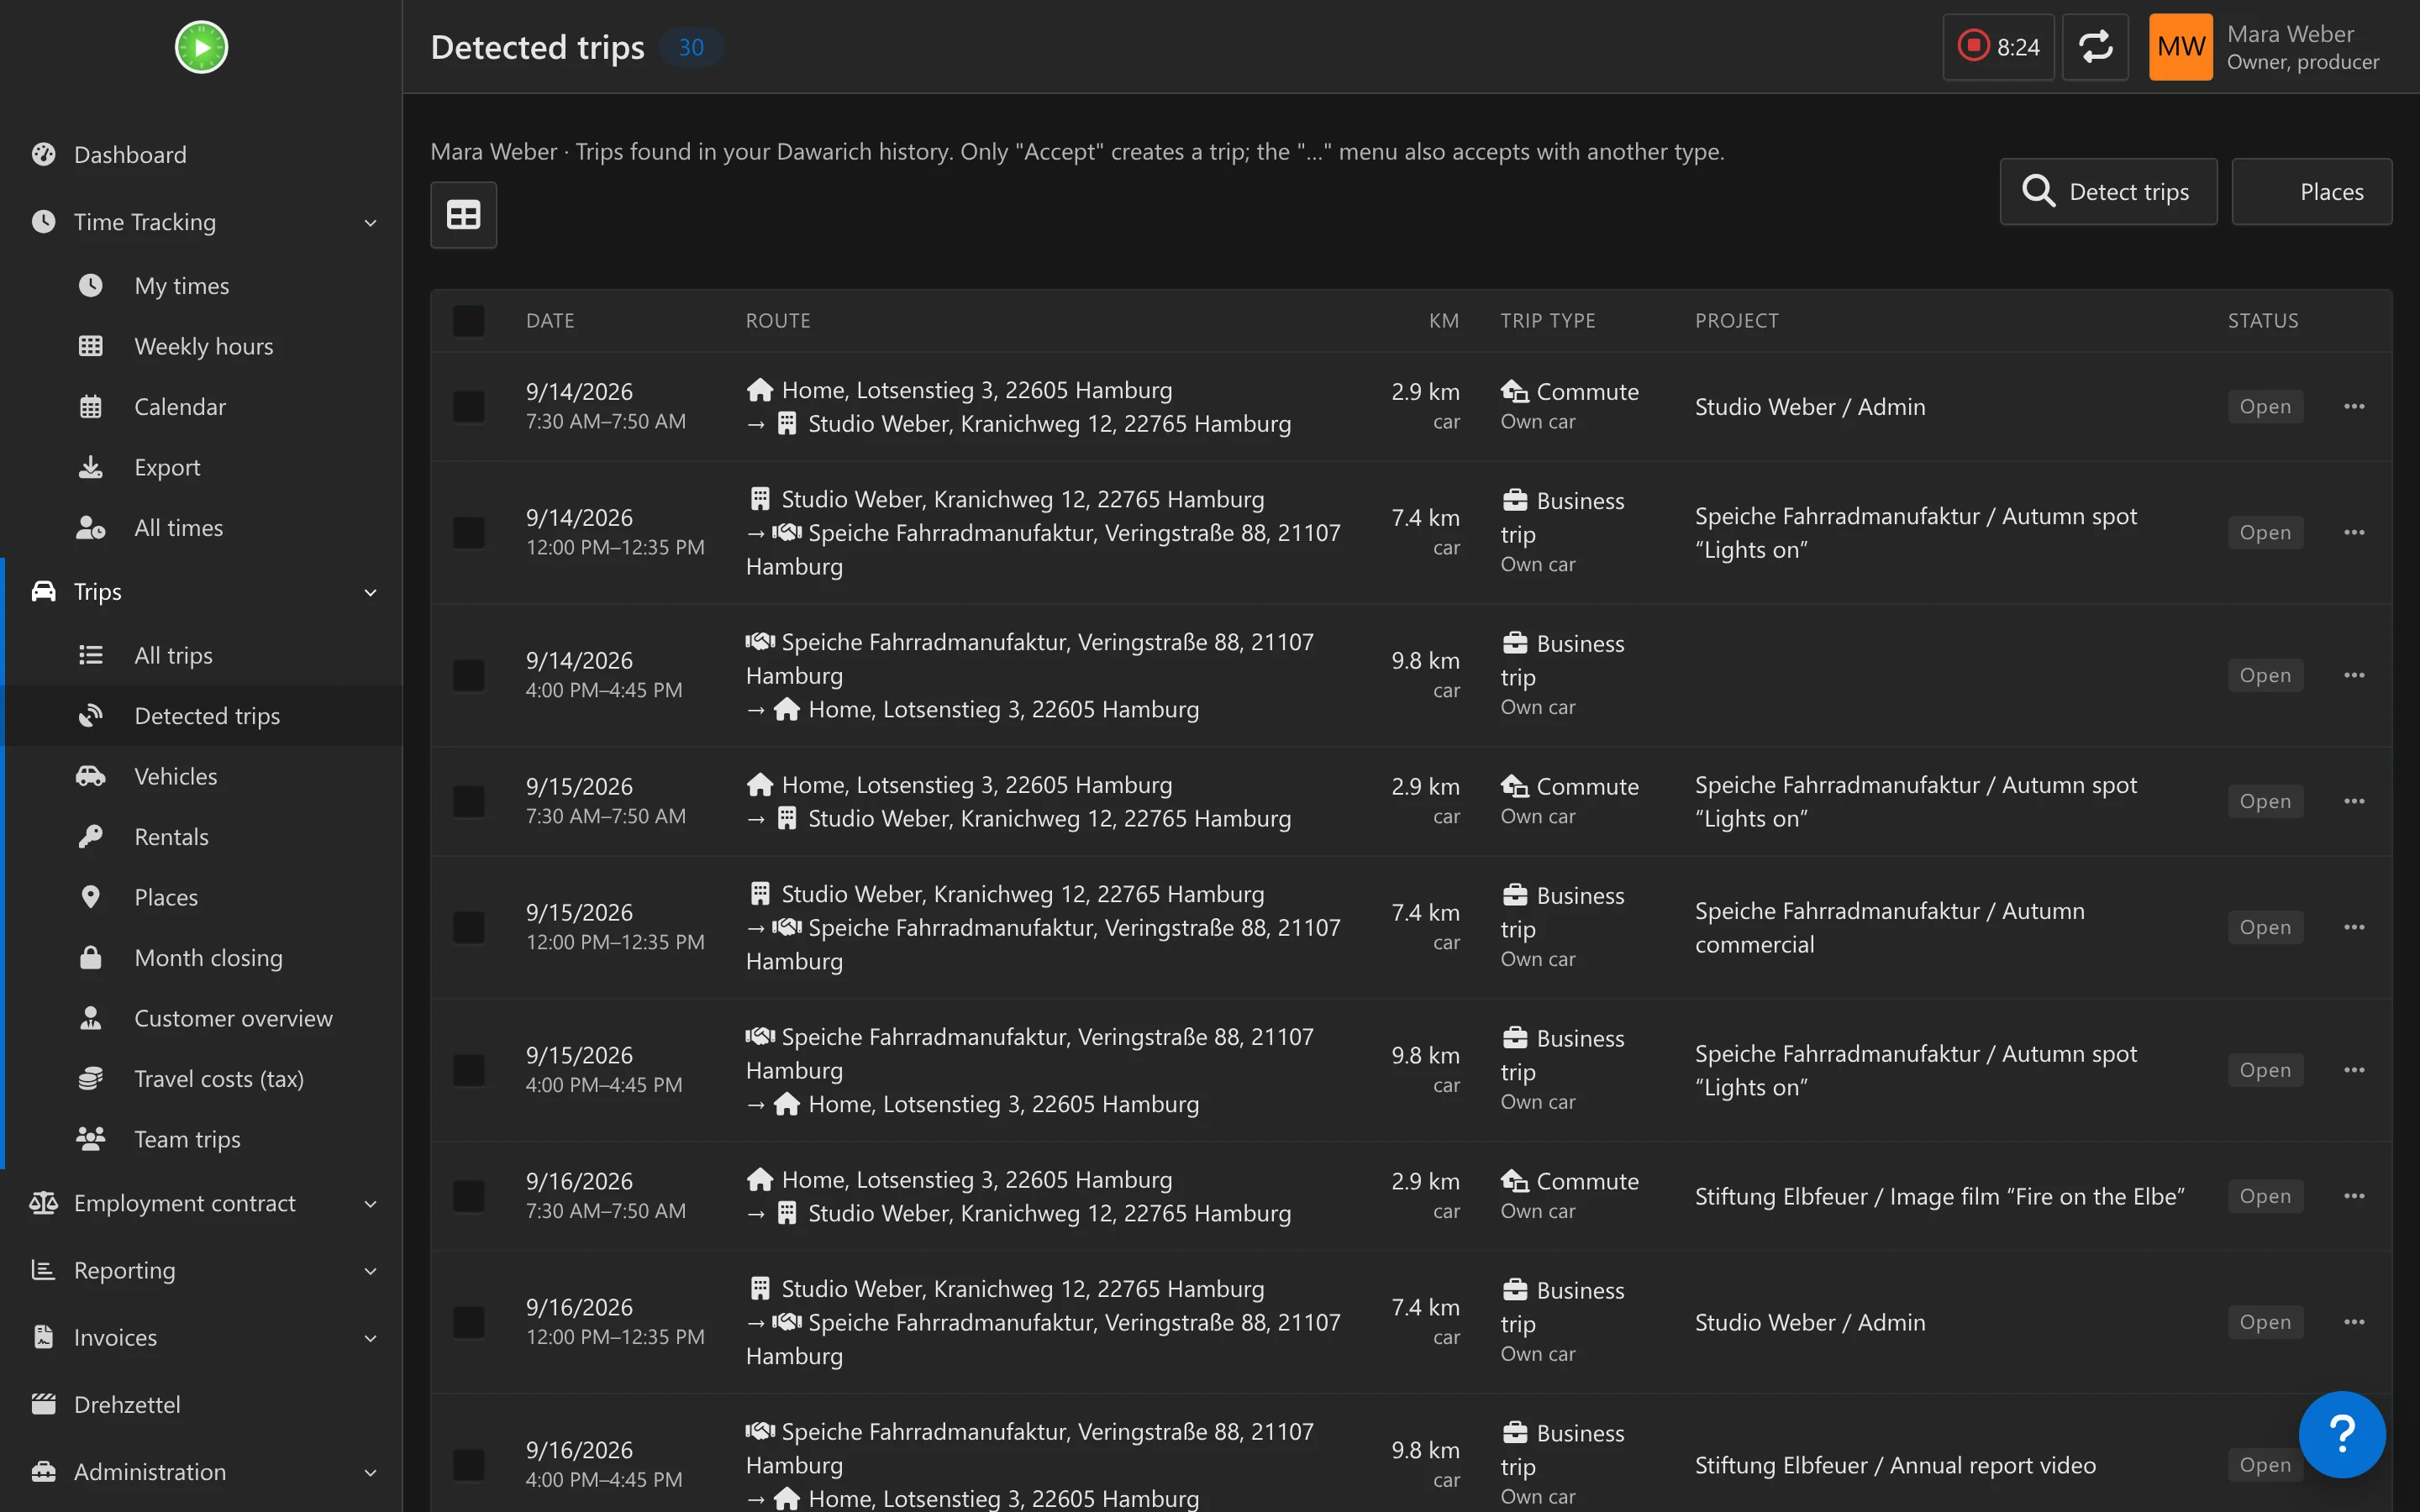
Task: Click the green play logo icon
Action: pyautogui.click(x=201, y=47)
